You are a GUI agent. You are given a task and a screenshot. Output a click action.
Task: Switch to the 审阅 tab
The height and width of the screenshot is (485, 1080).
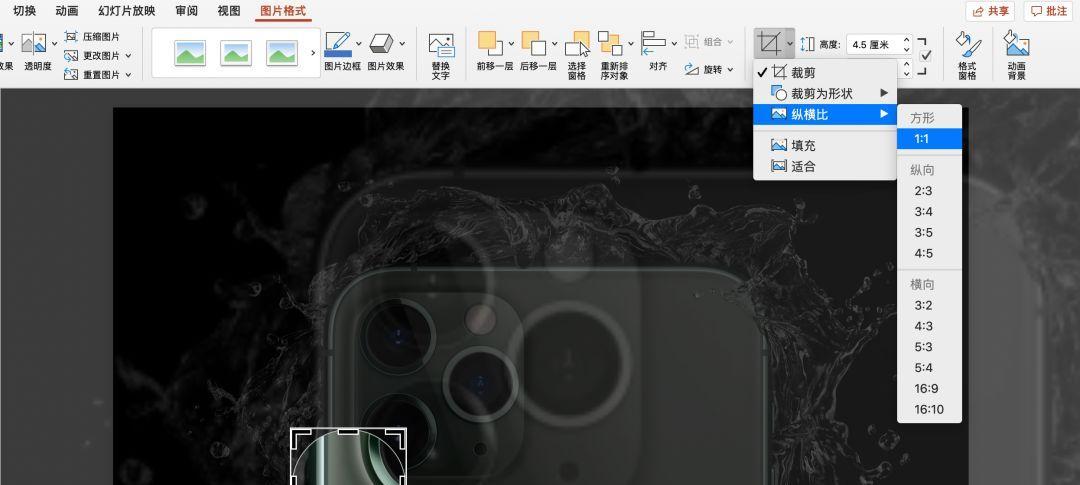186,11
